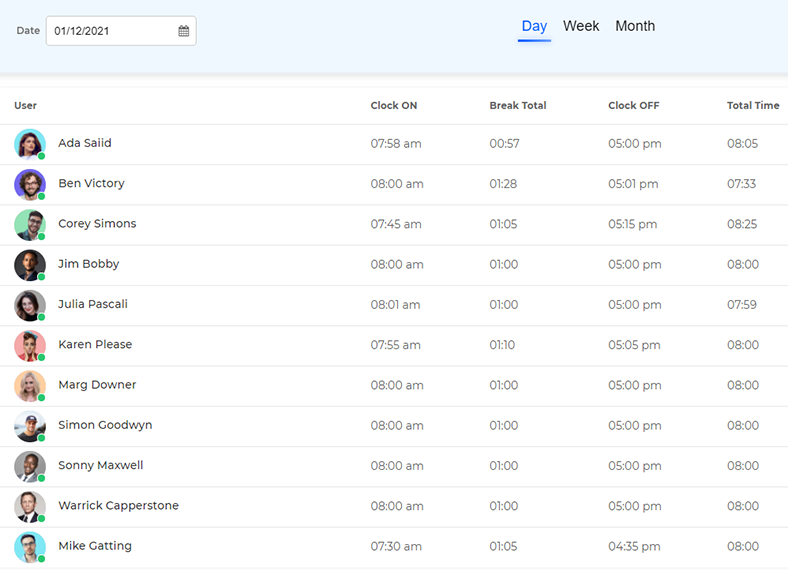The height and width of the screenshot is (571, 788).
Task: Open Corey Simons' name
Action: click(x=97, y=224)
